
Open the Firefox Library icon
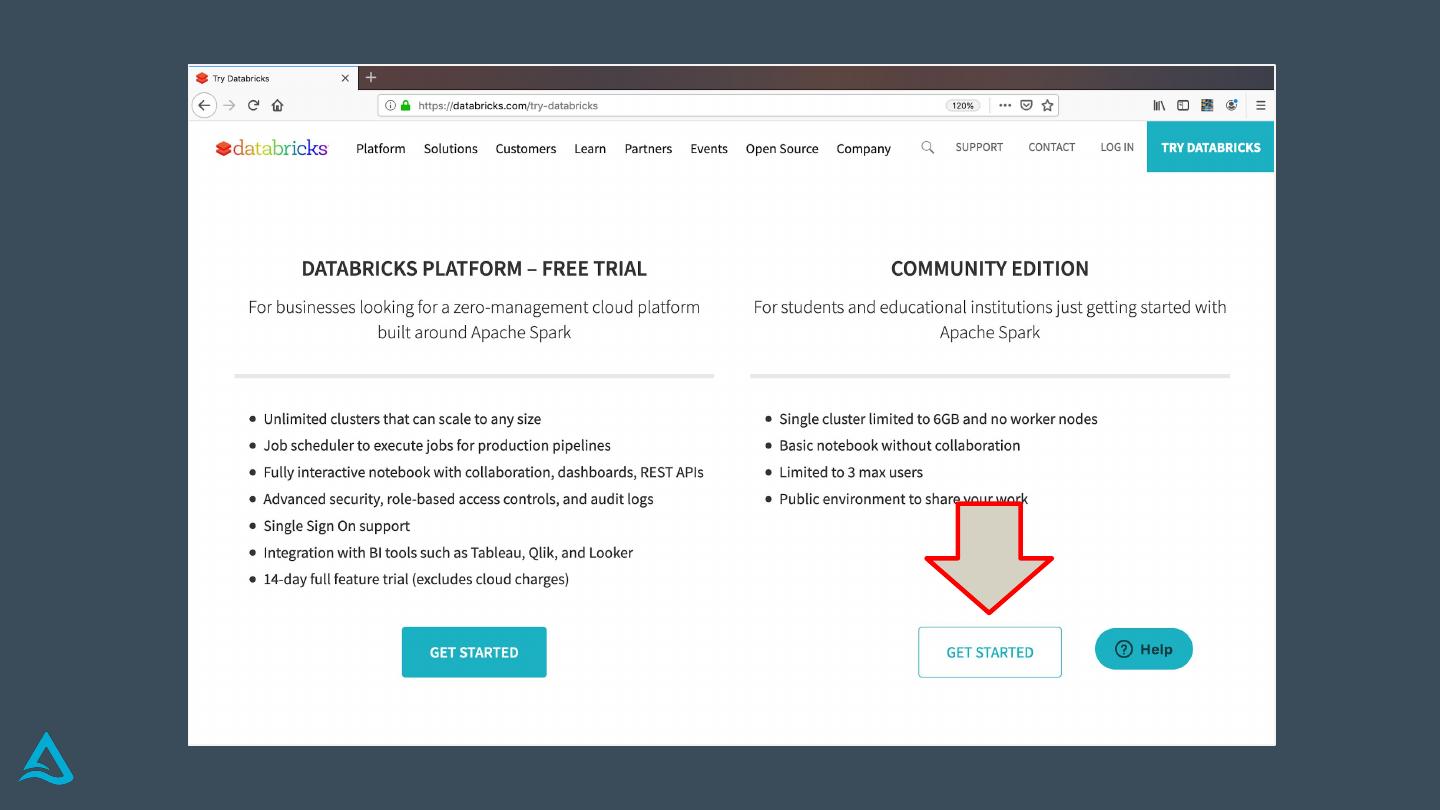pyautogui.click(x=1159, y=105)
